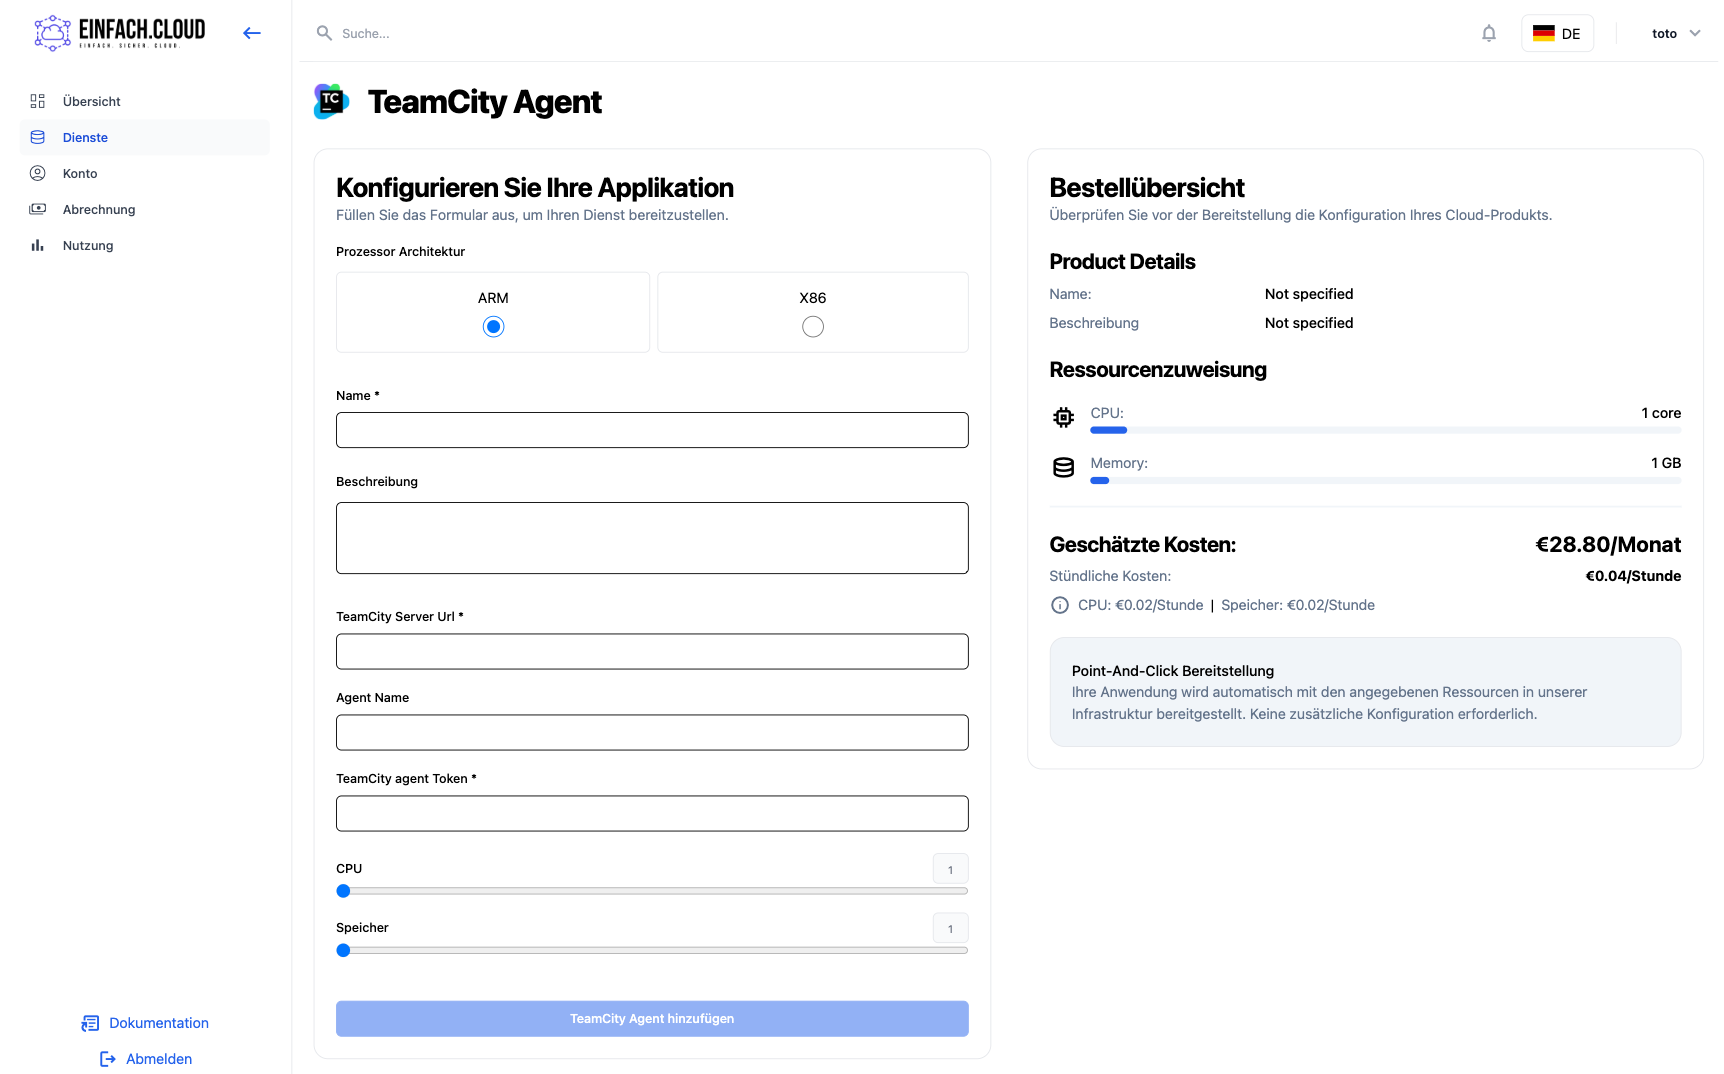1724x1074 pixels.
Task: Select the X86 architecture radio button
Action: (x=812, y=327)
